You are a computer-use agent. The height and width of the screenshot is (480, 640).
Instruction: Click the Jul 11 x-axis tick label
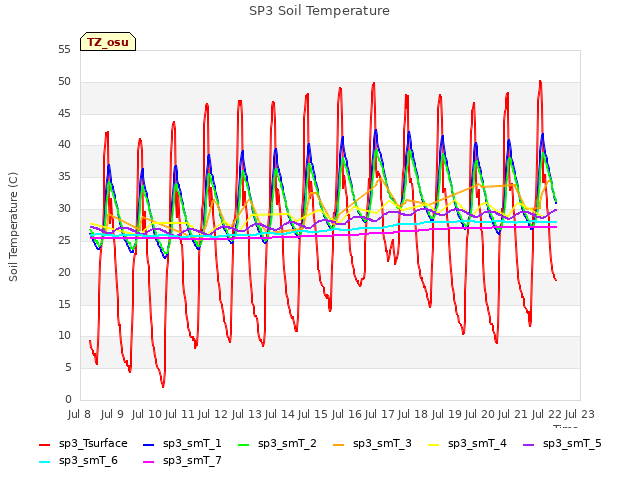click(179, 414)
